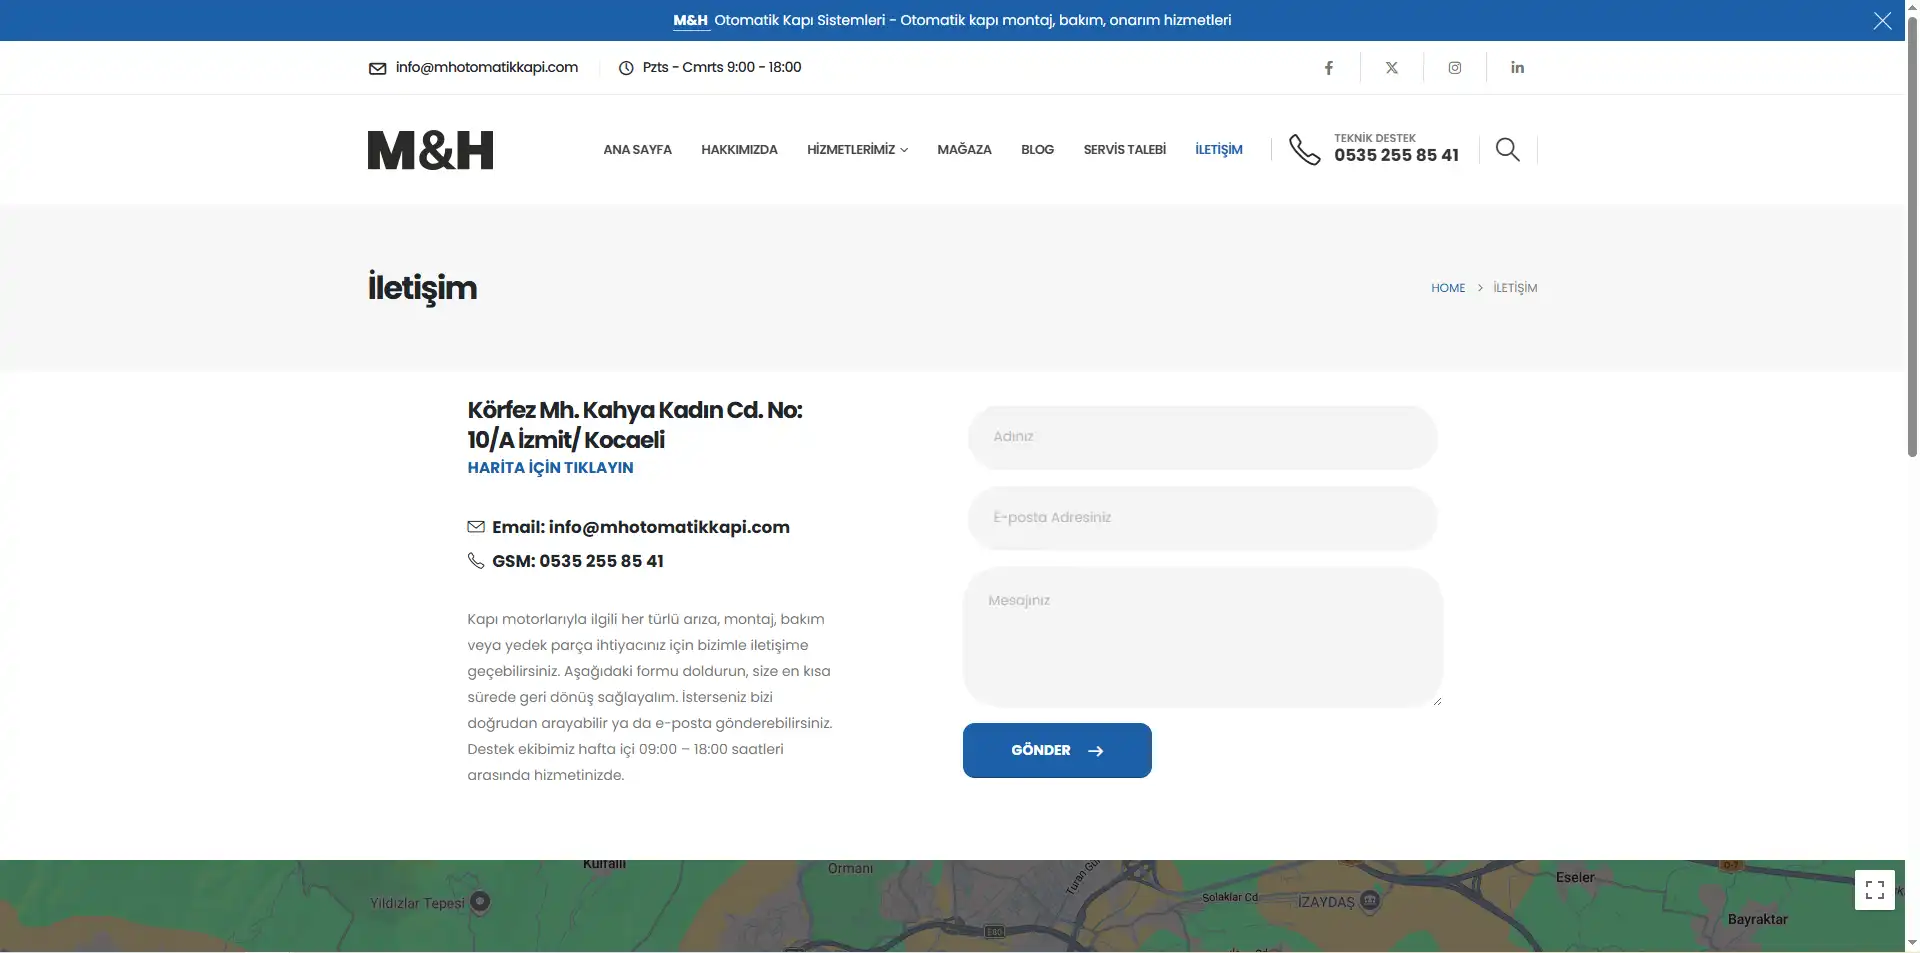Open the Facebook social icon
This screenshot has height=953, width=1920.
click(1329, 68)
